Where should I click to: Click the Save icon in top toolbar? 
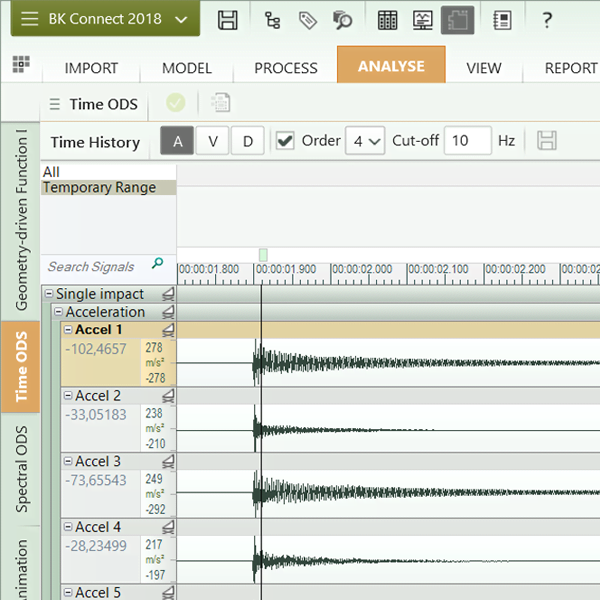tap(228, 19)
